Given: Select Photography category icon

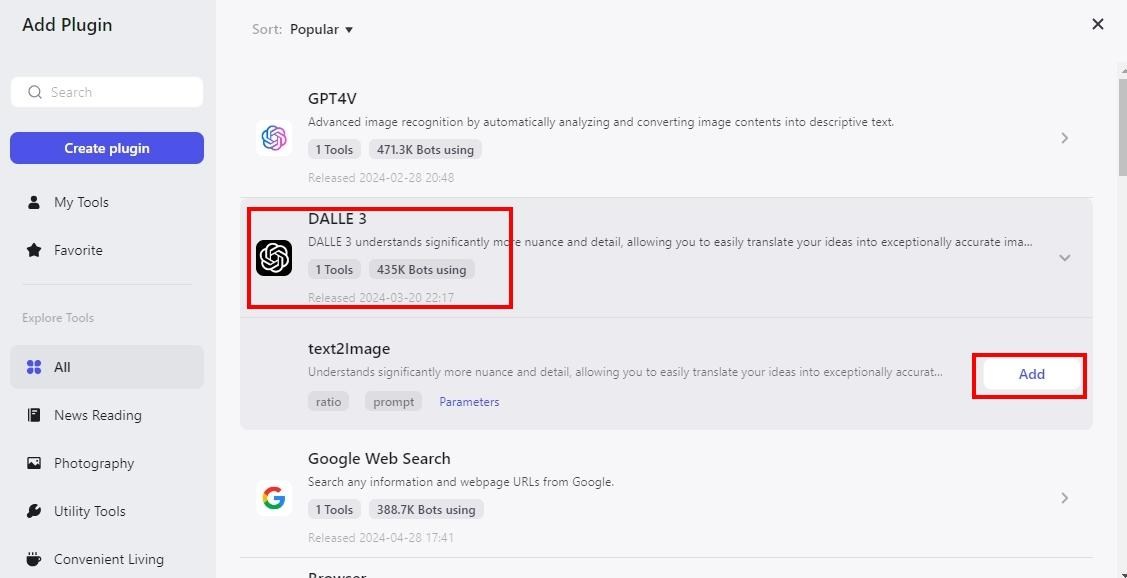Looking at the screenshot, I should tap(34, 463).
